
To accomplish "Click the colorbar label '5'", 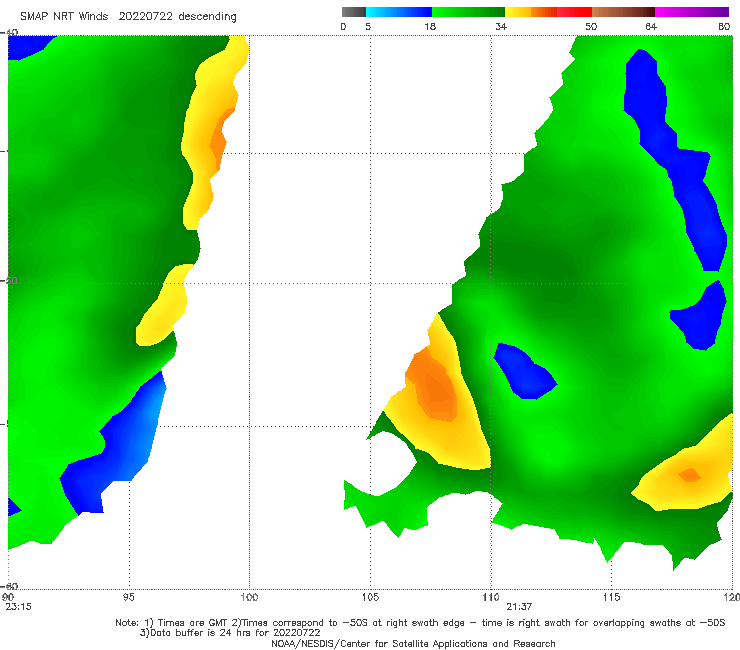I will tap(368, 26).
